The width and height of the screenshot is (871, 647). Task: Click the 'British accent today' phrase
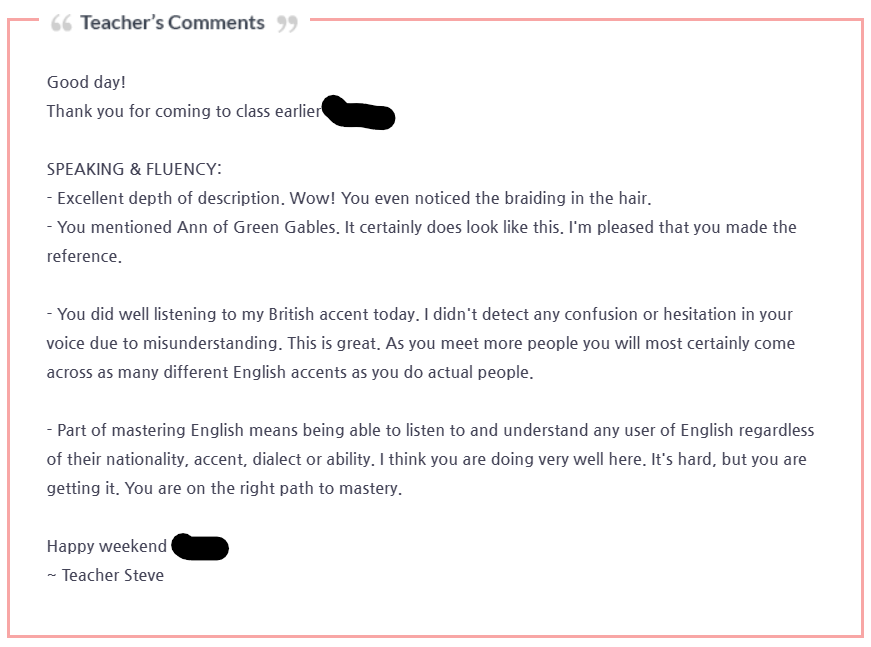pyautogui.click(x=342, y=314)
